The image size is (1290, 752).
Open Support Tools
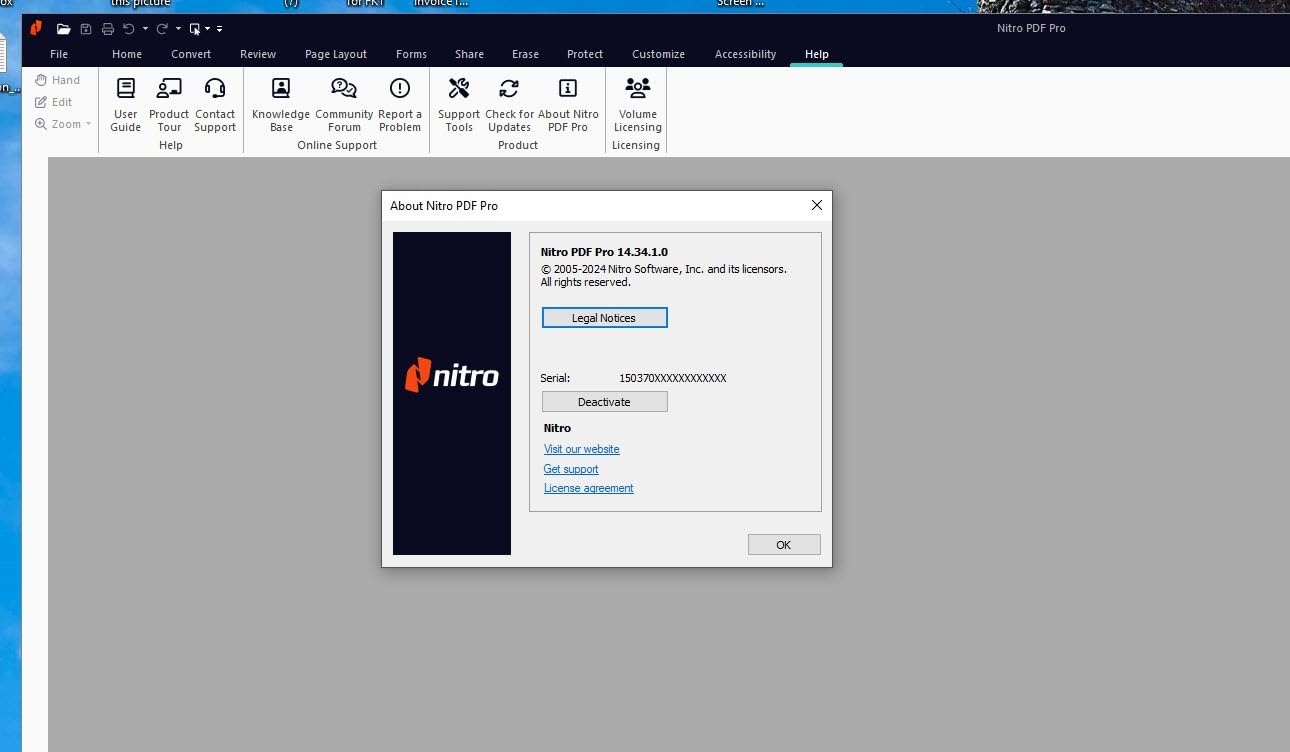pyautogui.click(x=459, y=103)
